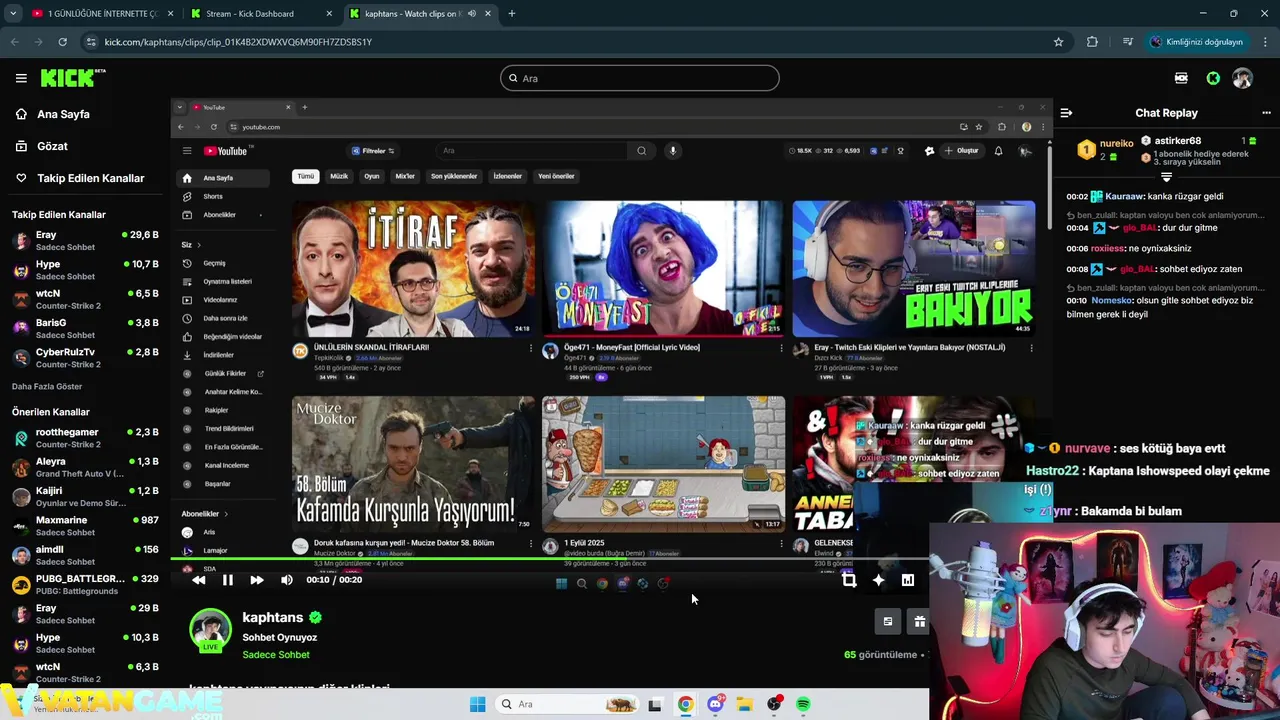Open PUBG_BATTLEGR... channel in recommended list
1280x720 pixels.
pos(85,584)
